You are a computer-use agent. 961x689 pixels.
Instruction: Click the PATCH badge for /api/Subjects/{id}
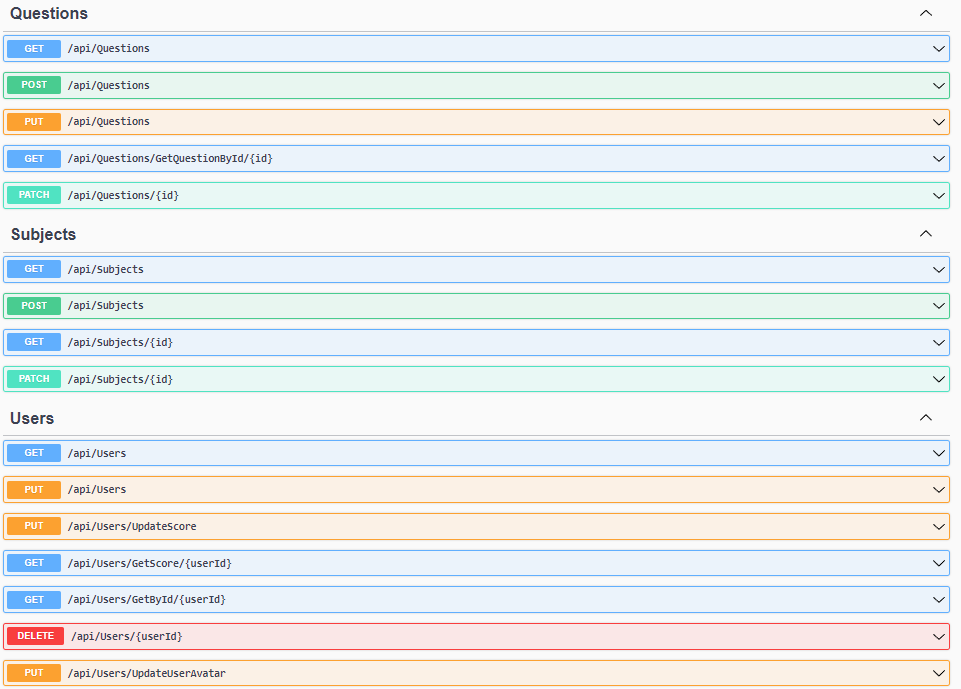click(34, 379)
